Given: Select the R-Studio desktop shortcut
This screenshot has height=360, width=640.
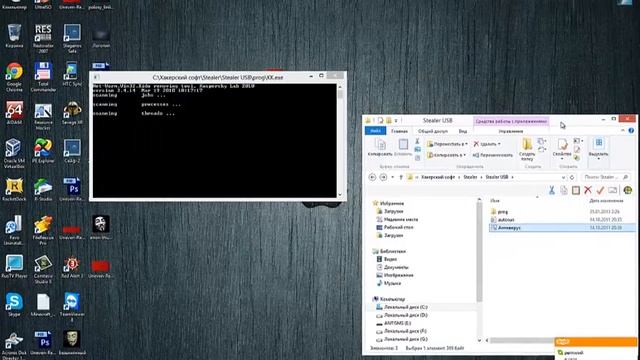Looking at the screenshot, I should 43,189.
